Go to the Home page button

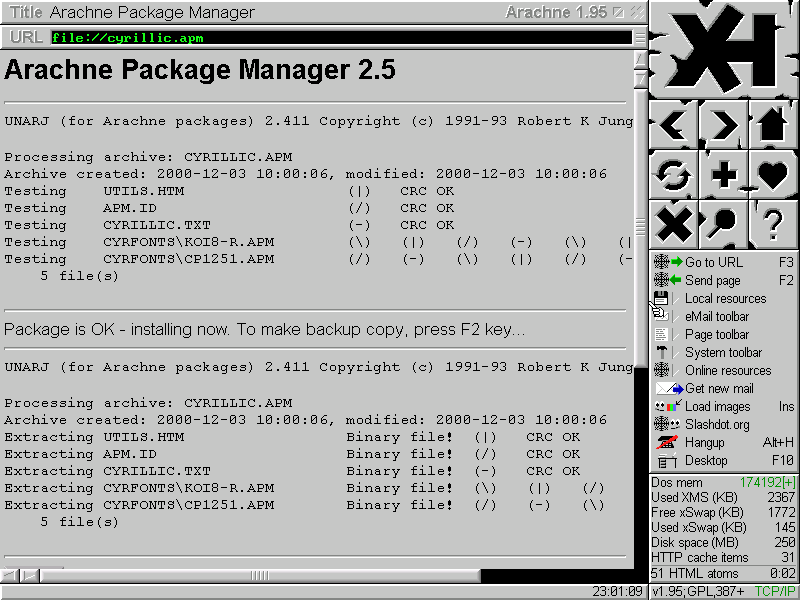pyautogui.click(x=773, y=125)
